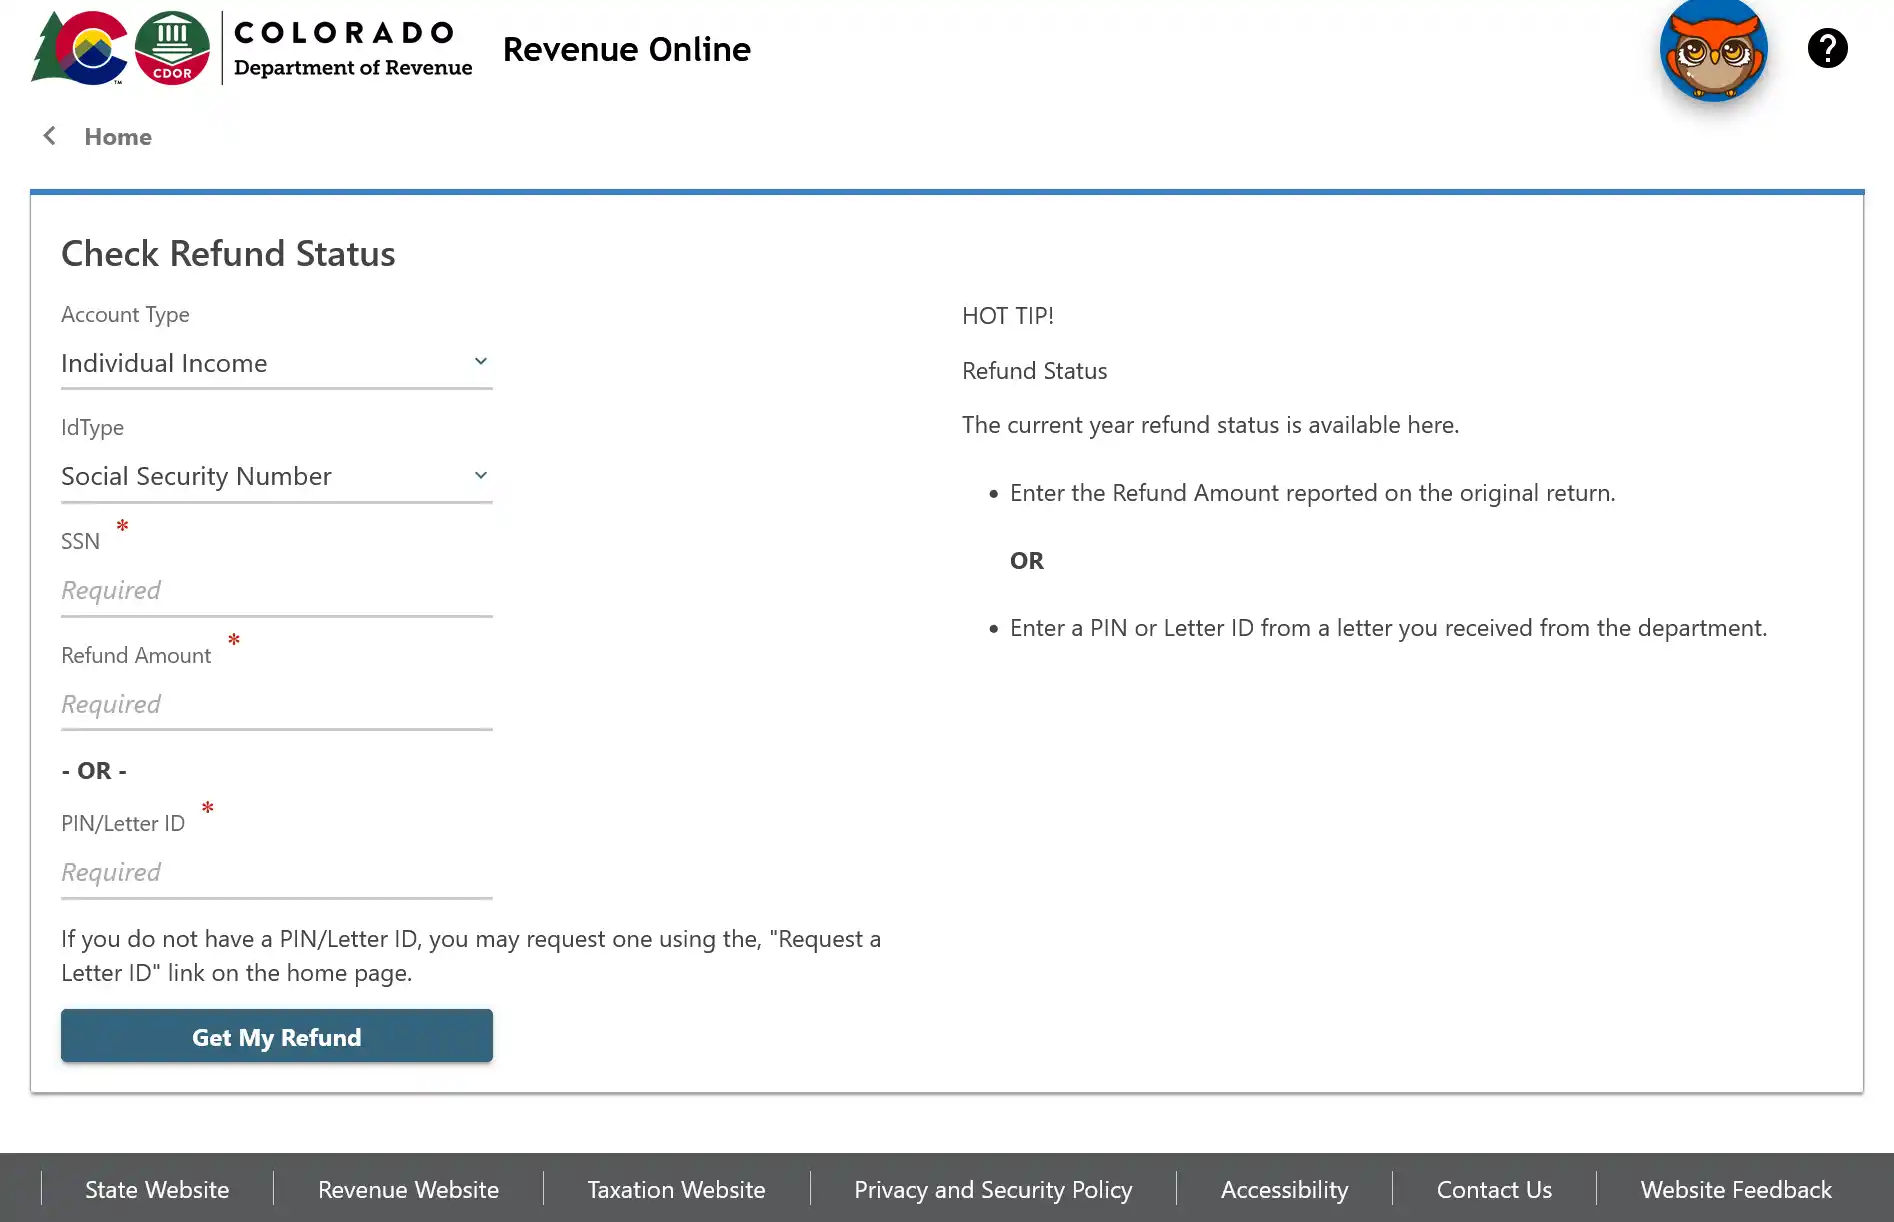Open the Accessibility footer link
This screenshot has height=1222, width=1894.
tap(1284, 1189)
